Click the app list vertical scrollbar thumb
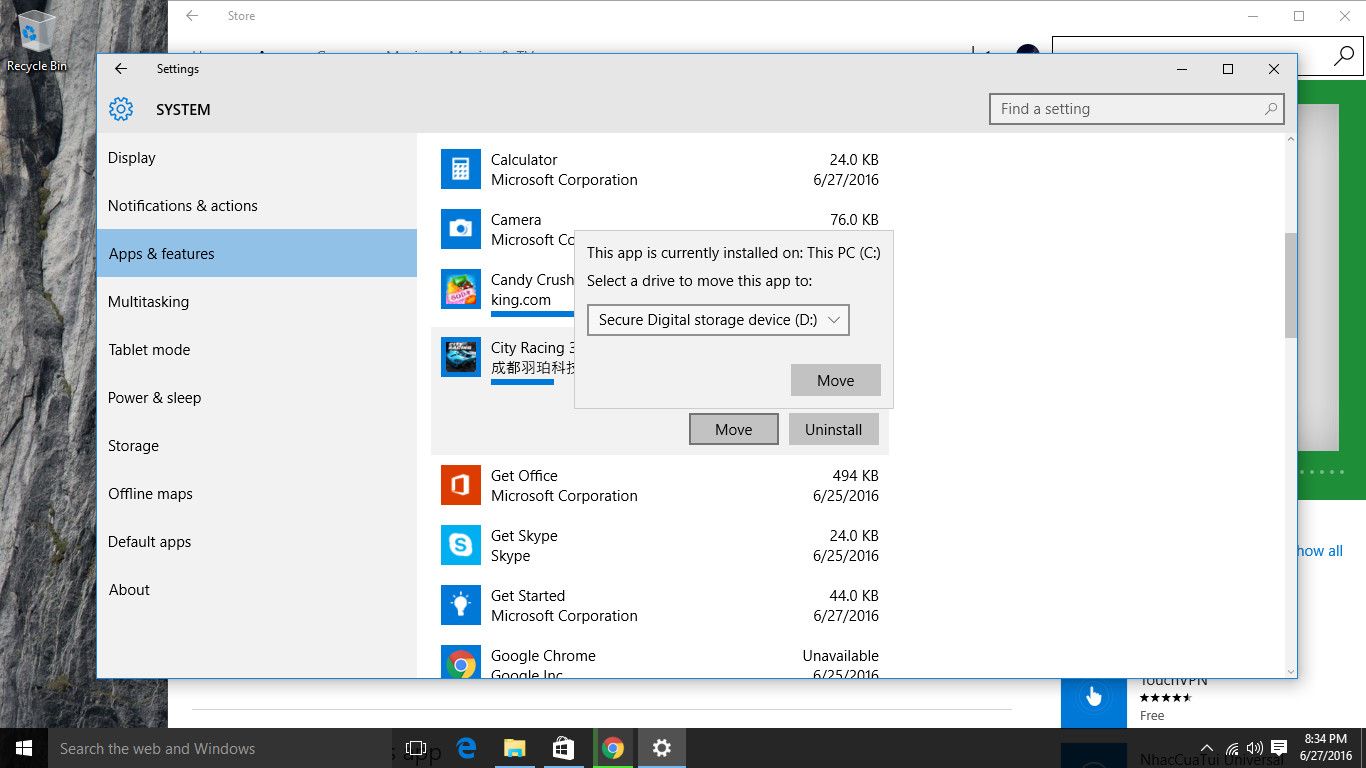Image resolution: width=1366 pixels, height=768 pixels. click(x=1290, y=285)
